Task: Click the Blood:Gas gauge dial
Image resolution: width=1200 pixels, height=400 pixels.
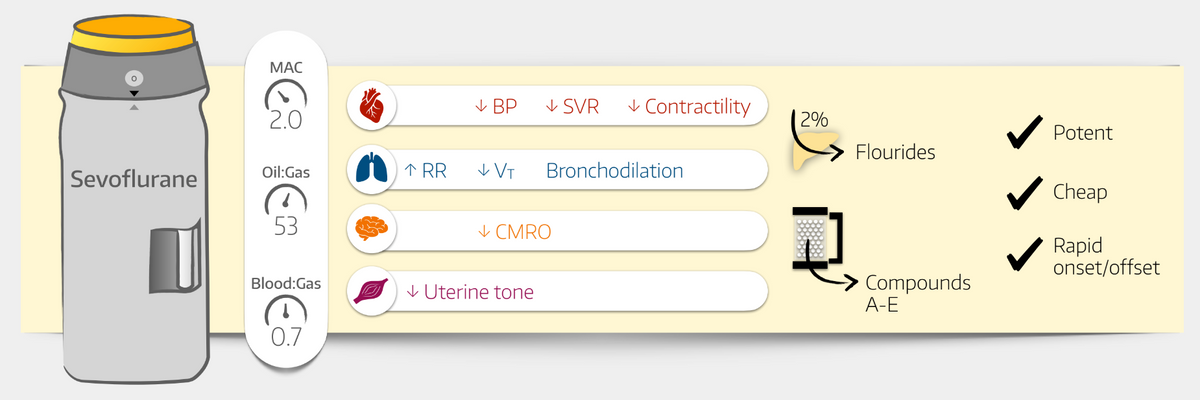Action: [x=286, y=311]
